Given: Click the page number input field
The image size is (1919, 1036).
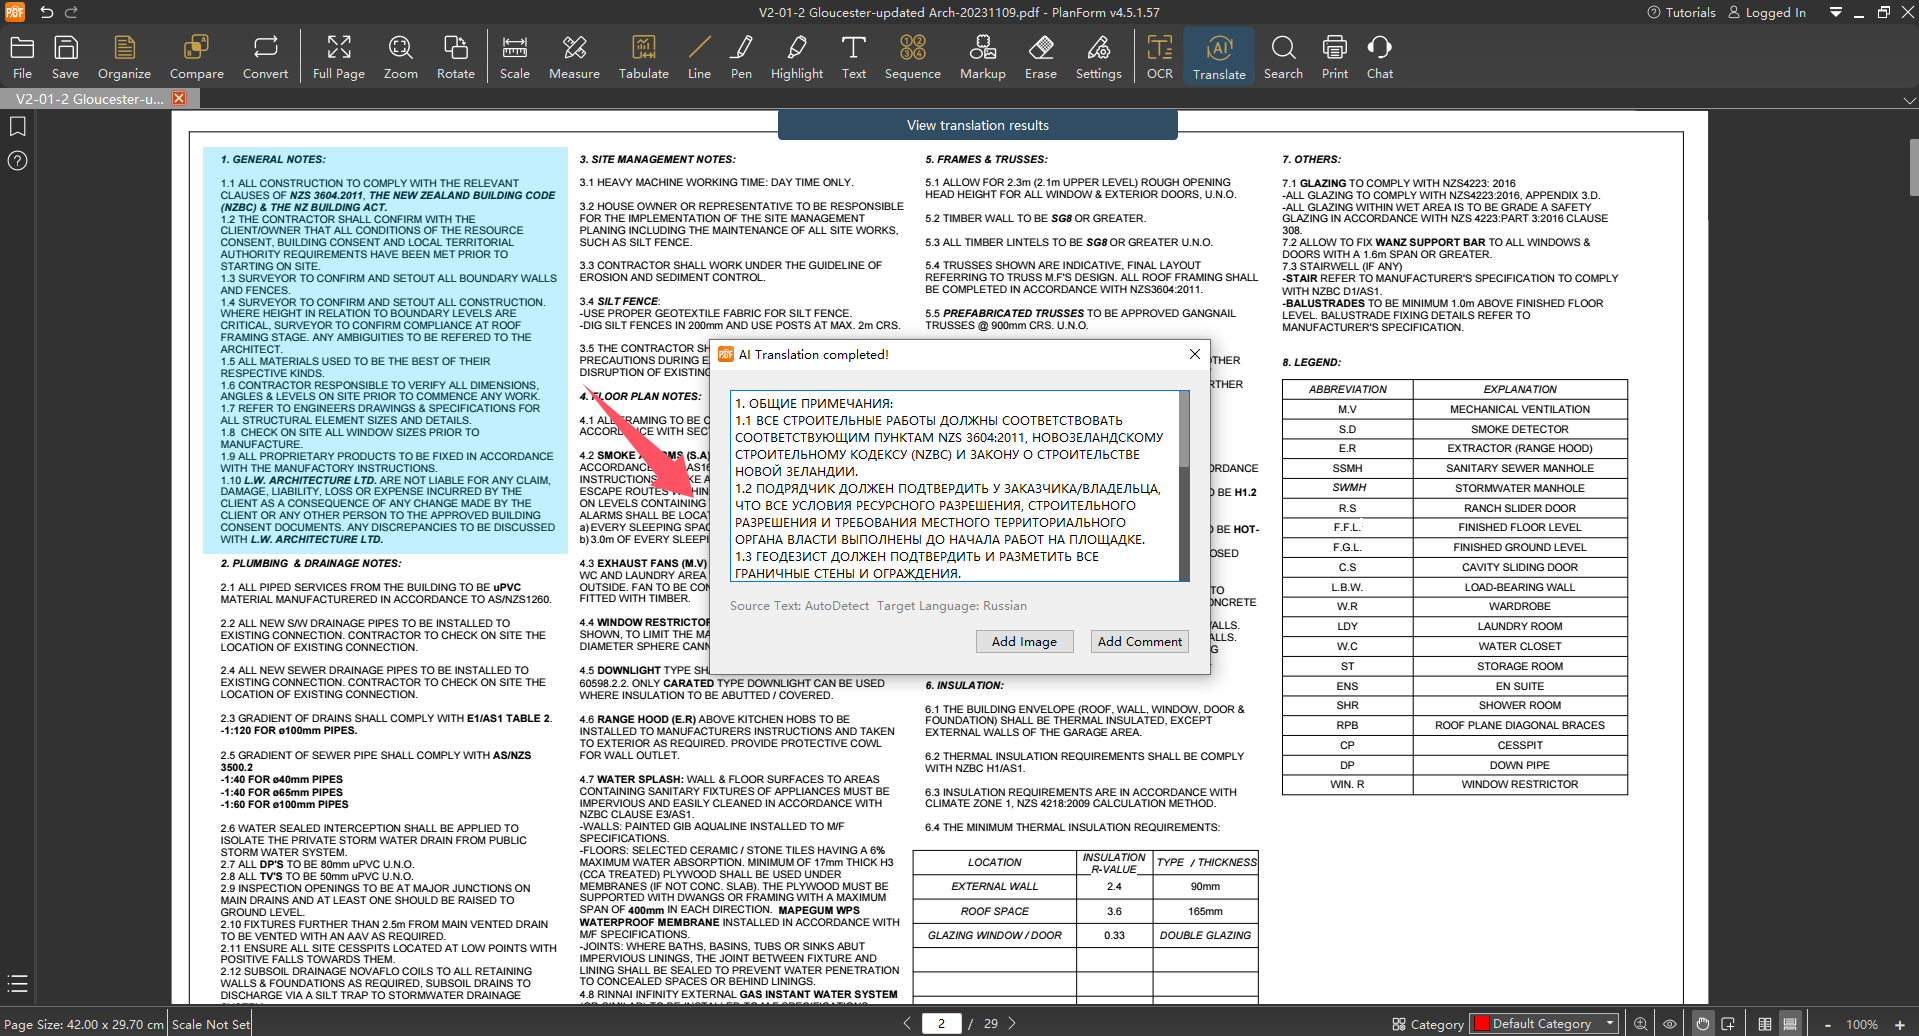Looking at the screenshot, I should tap(941, 1023).
